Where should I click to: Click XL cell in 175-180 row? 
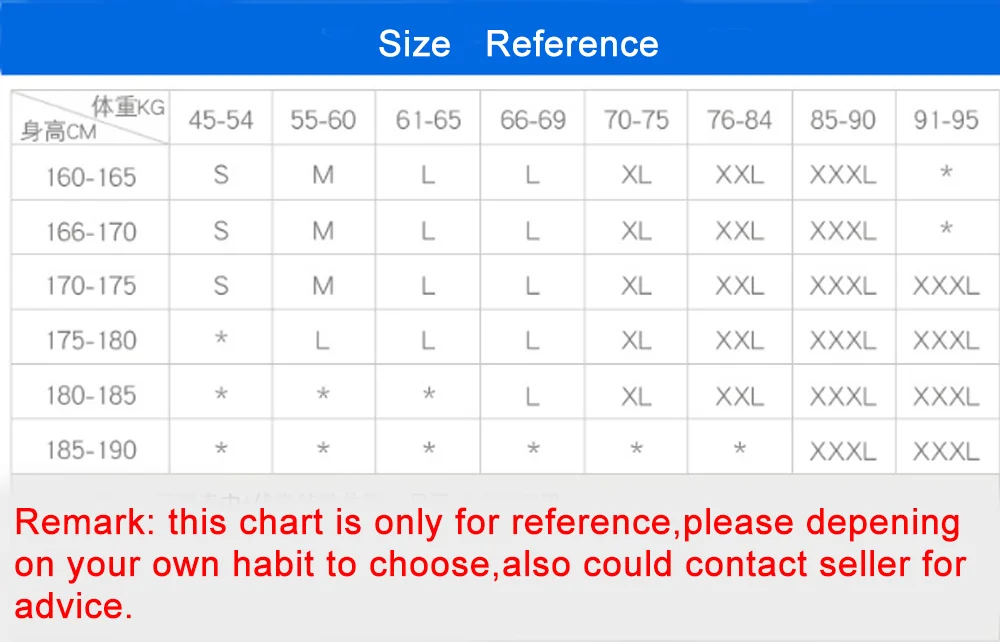pyautogui.click(x=636, y=340)
